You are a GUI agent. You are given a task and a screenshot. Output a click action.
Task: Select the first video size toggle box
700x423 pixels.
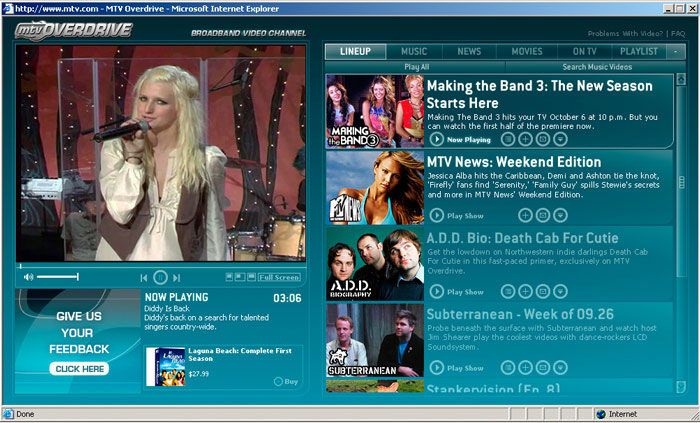coord(229,276)
